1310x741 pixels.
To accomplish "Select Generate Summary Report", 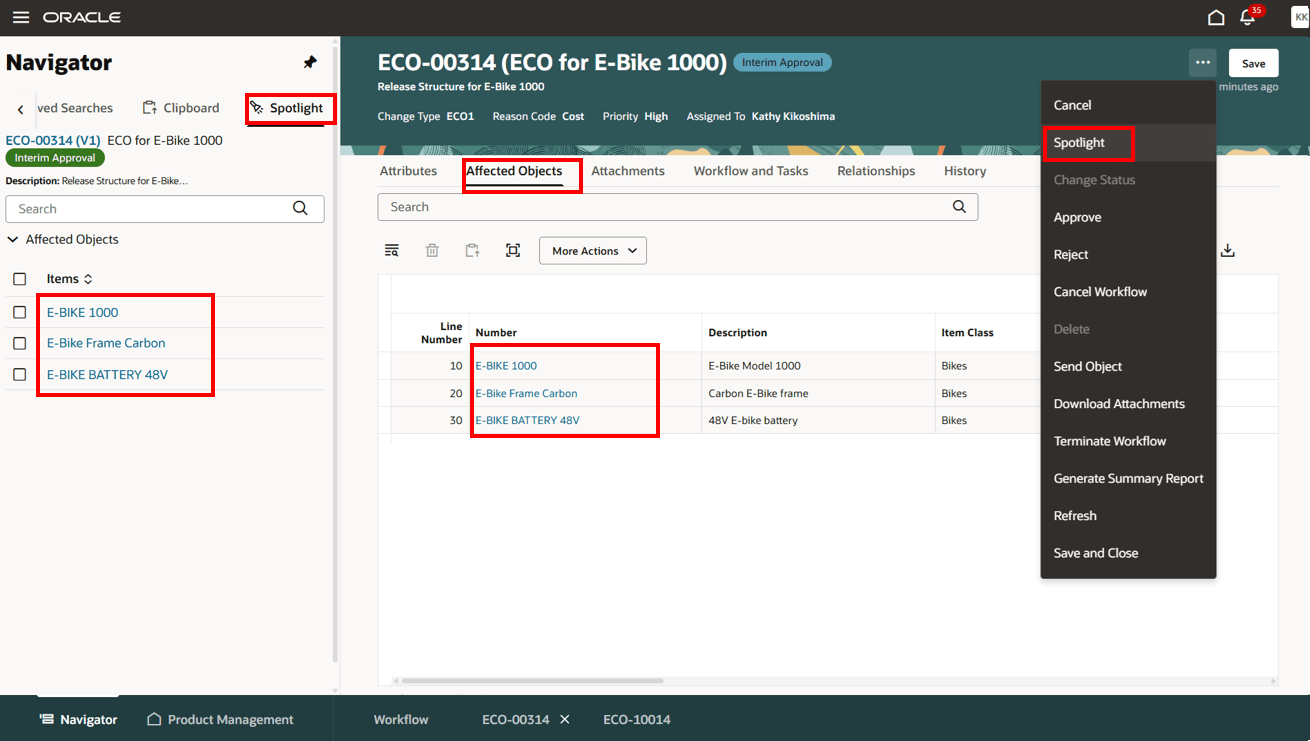I will [x=1128, y=478].
